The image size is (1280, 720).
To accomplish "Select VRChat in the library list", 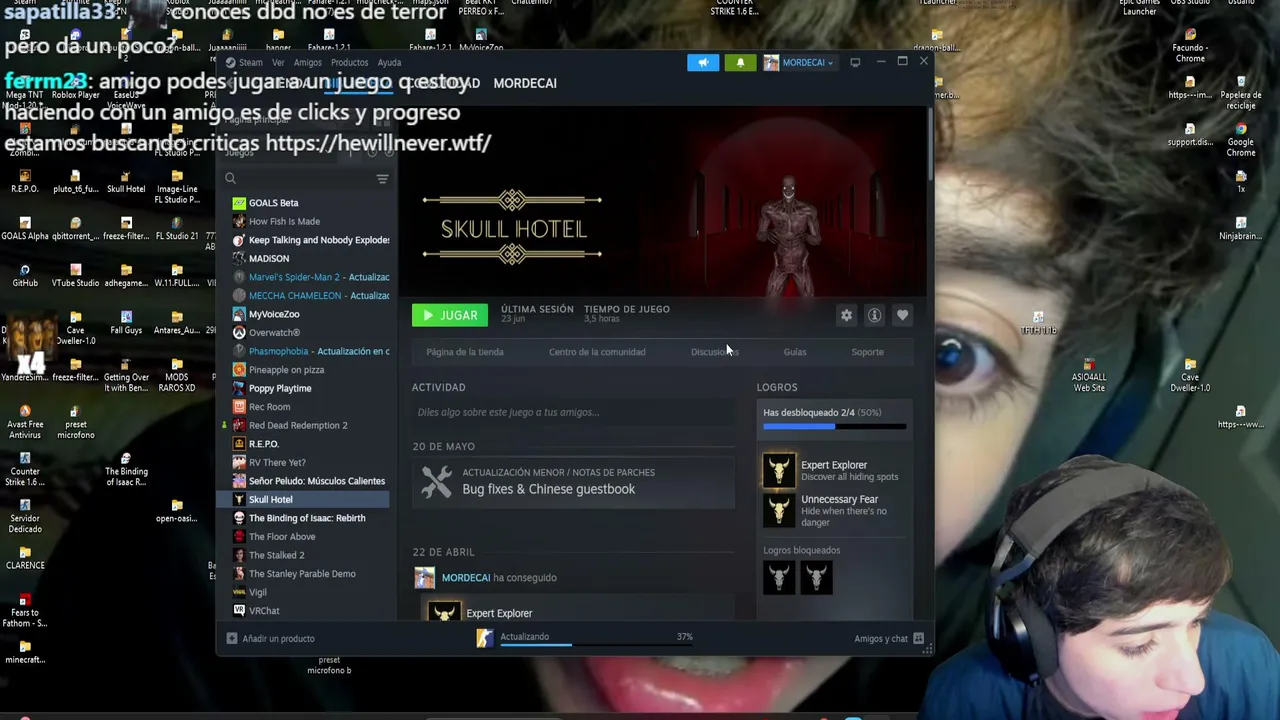I will tap(310, 611).
